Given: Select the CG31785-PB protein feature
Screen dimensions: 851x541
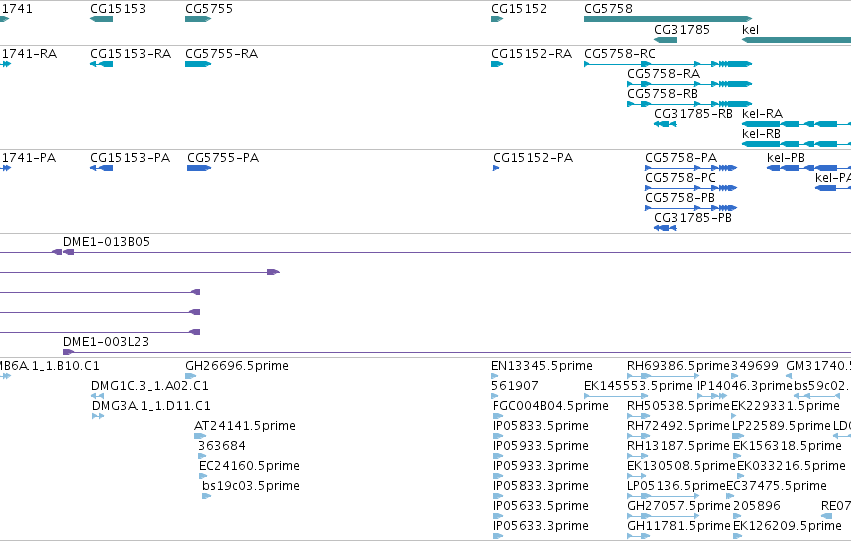Looking at the screenshot, I should (665, 228).
